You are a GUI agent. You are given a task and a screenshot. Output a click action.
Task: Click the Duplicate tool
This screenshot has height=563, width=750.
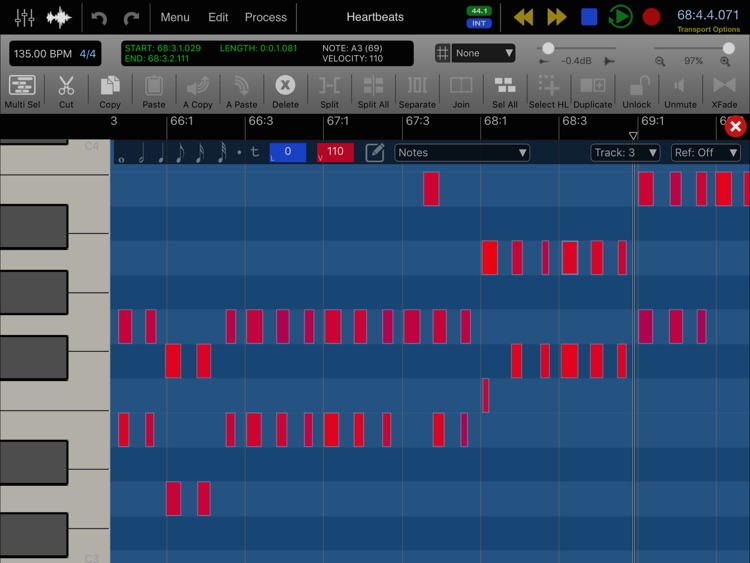click(x=593, y=92)
